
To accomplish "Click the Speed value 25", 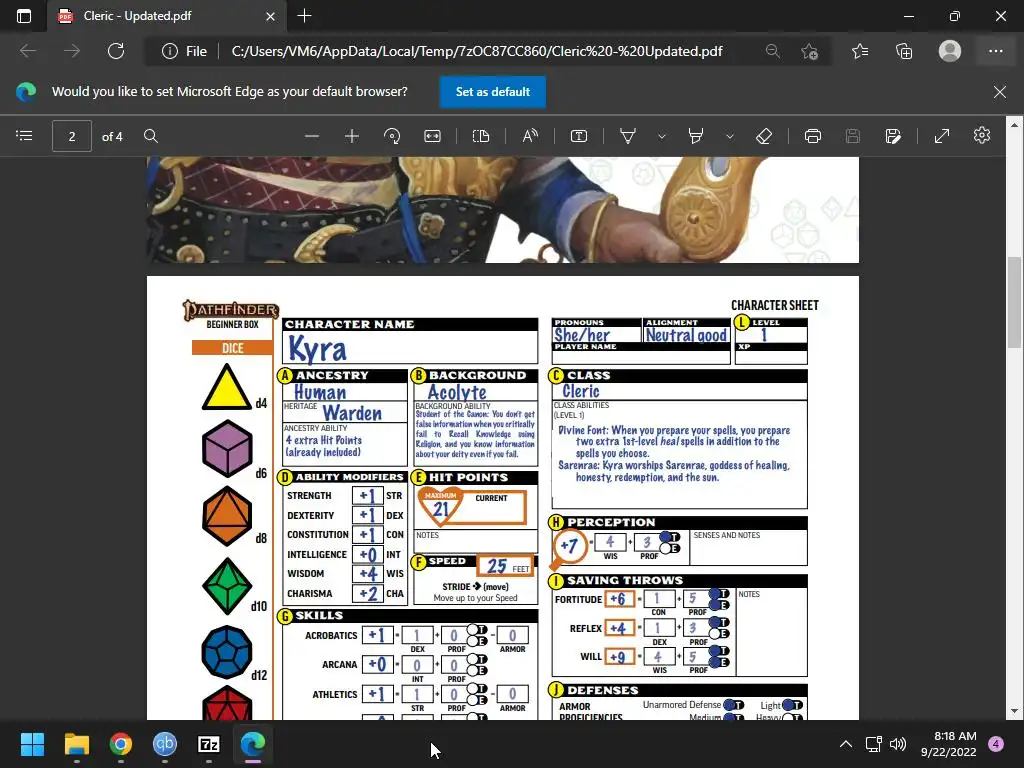I will point(496,566).
